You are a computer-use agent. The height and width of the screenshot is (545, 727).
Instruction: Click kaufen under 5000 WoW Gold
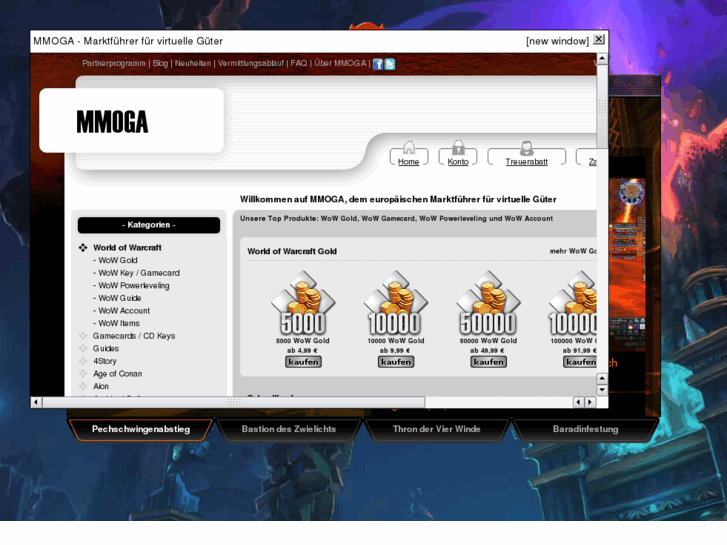pyautogui.click(x=303, y=362)
